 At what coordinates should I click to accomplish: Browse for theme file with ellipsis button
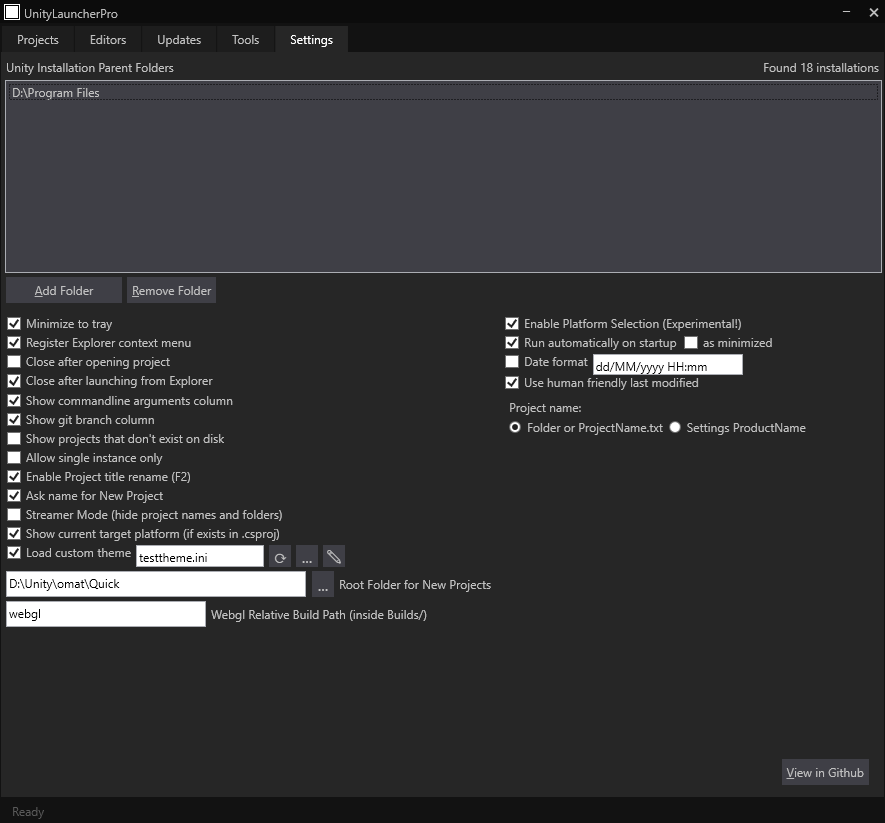(307, 557)
